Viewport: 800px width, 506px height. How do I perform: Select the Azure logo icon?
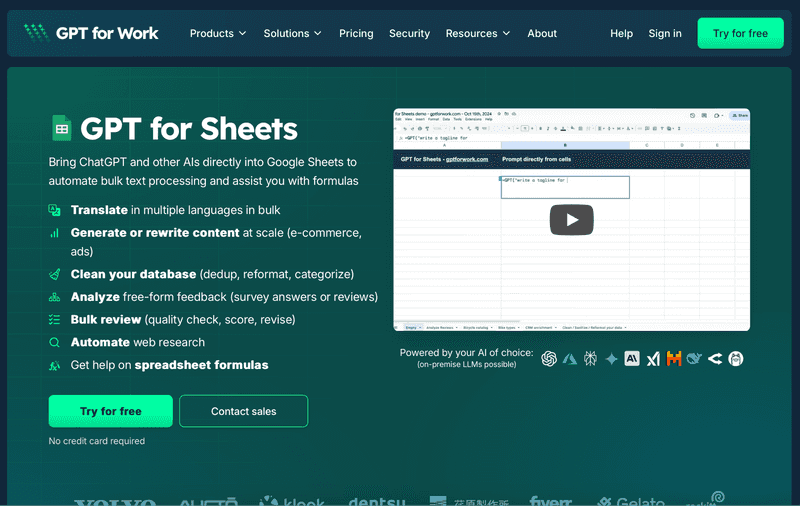point(570,359)
